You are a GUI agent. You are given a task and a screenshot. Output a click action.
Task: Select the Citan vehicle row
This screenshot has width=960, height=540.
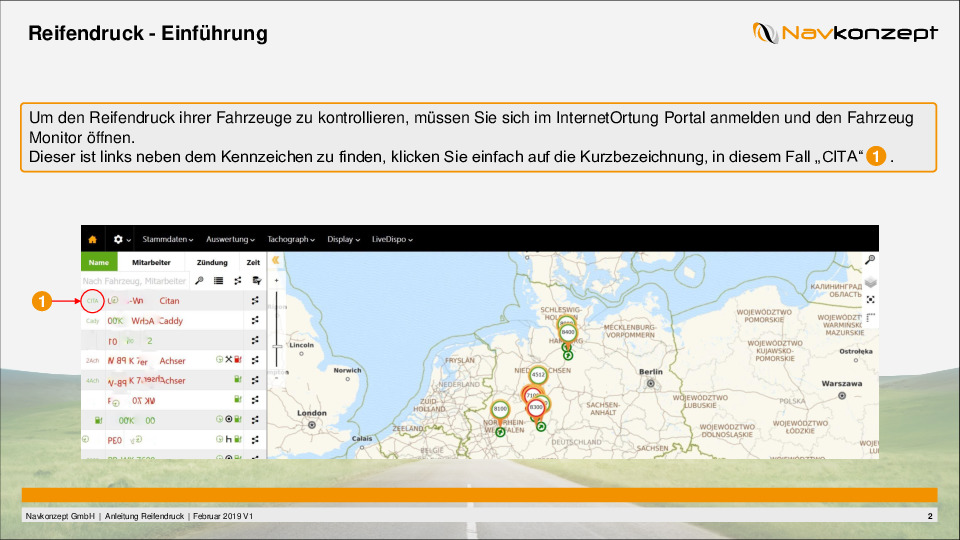pyautogui.click(x=174, y=301)
